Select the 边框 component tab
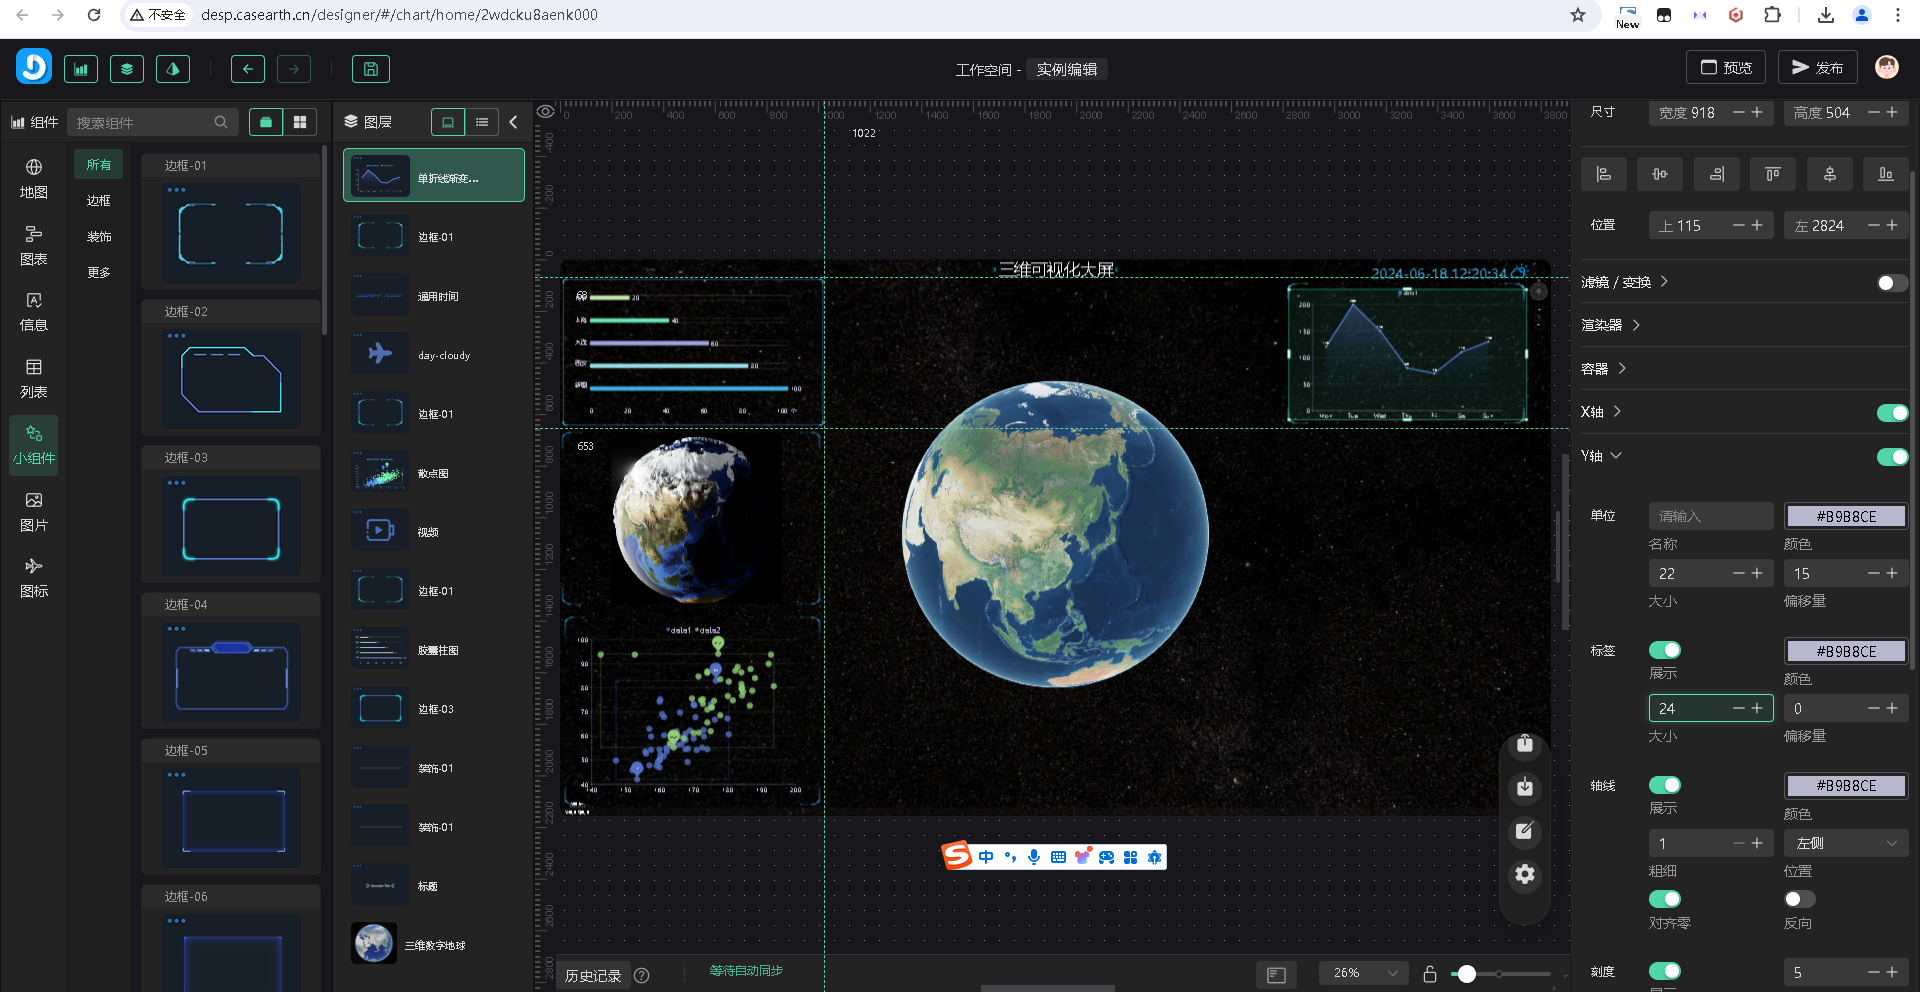The height and width of the screenshot is (992, 1920). 98,201
